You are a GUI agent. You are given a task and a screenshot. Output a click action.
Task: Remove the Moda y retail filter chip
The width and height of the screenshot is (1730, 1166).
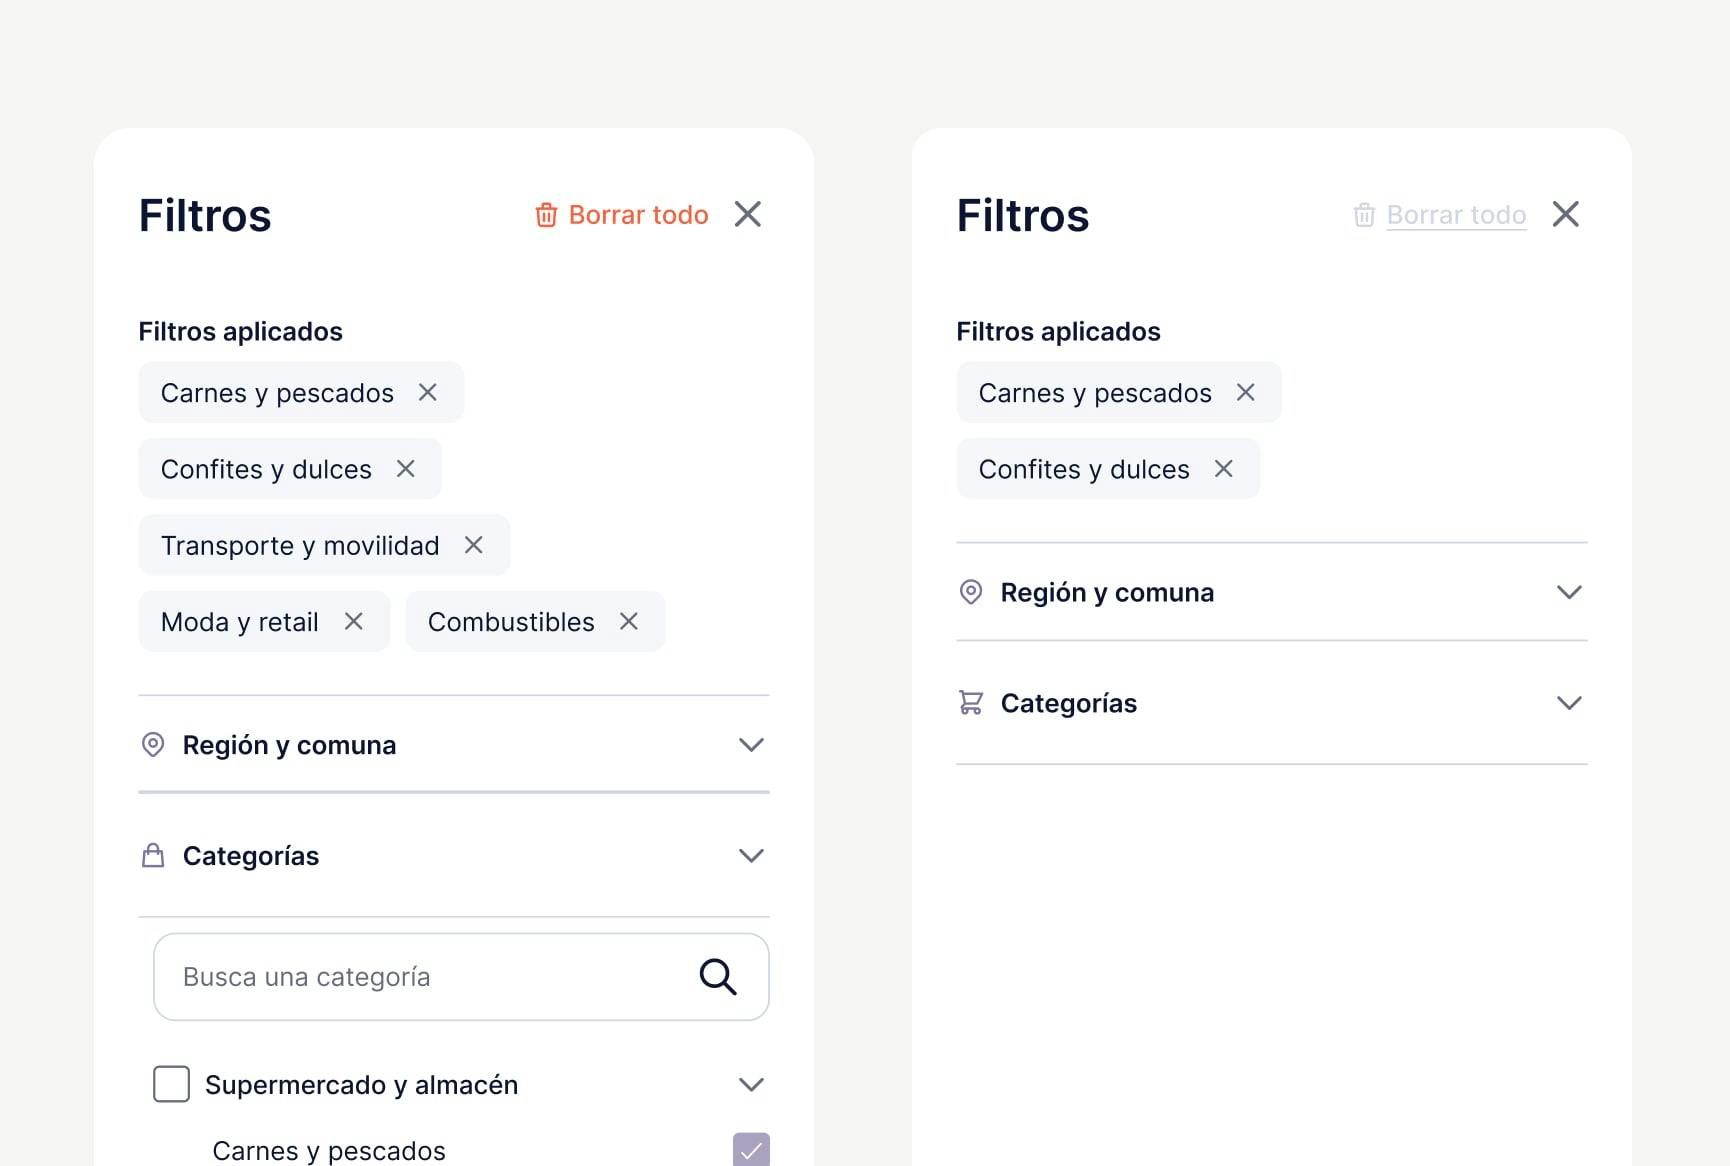click(x=354, y=621)
